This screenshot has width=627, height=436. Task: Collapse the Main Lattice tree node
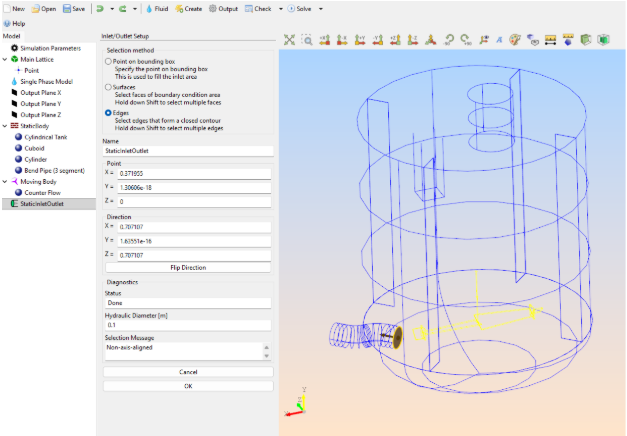click(x=5, y=59)
